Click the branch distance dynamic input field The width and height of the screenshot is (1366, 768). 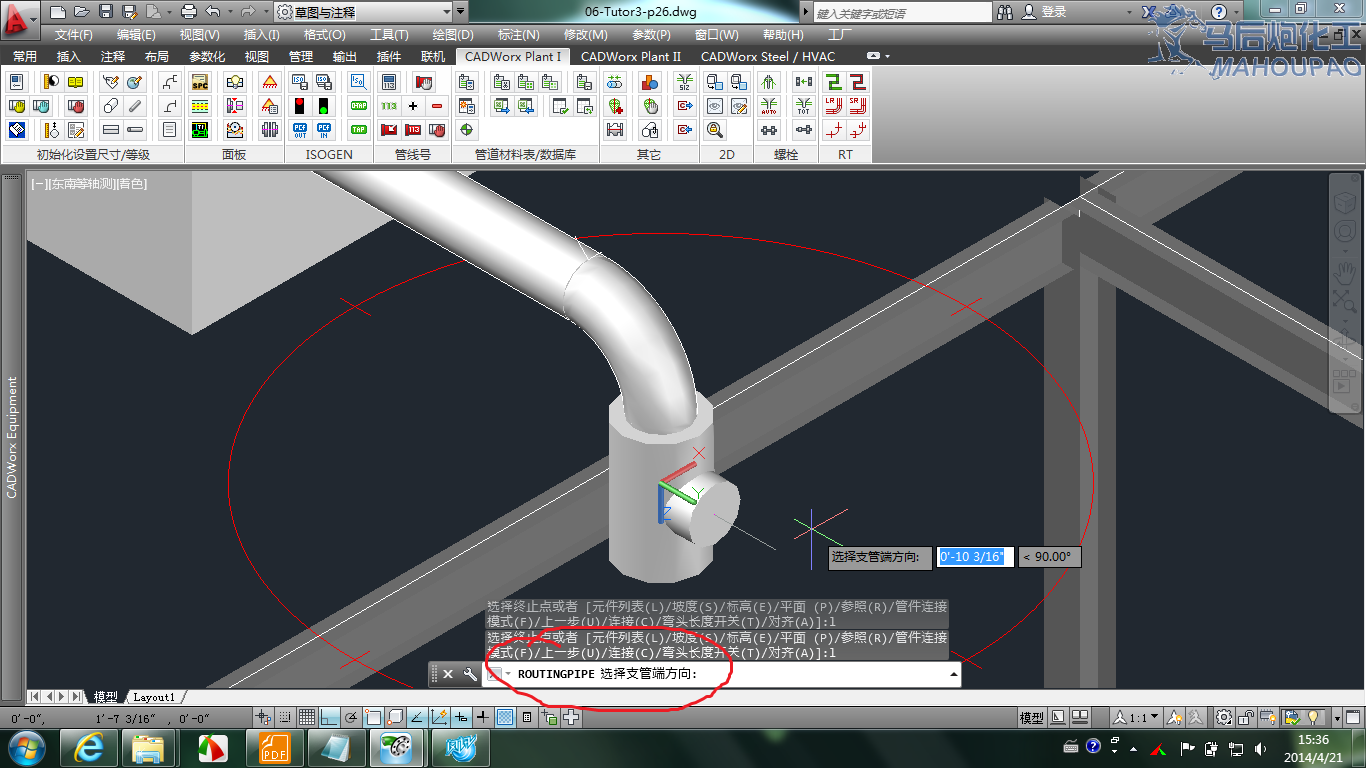pyautogui.click(x=975, y=557)
